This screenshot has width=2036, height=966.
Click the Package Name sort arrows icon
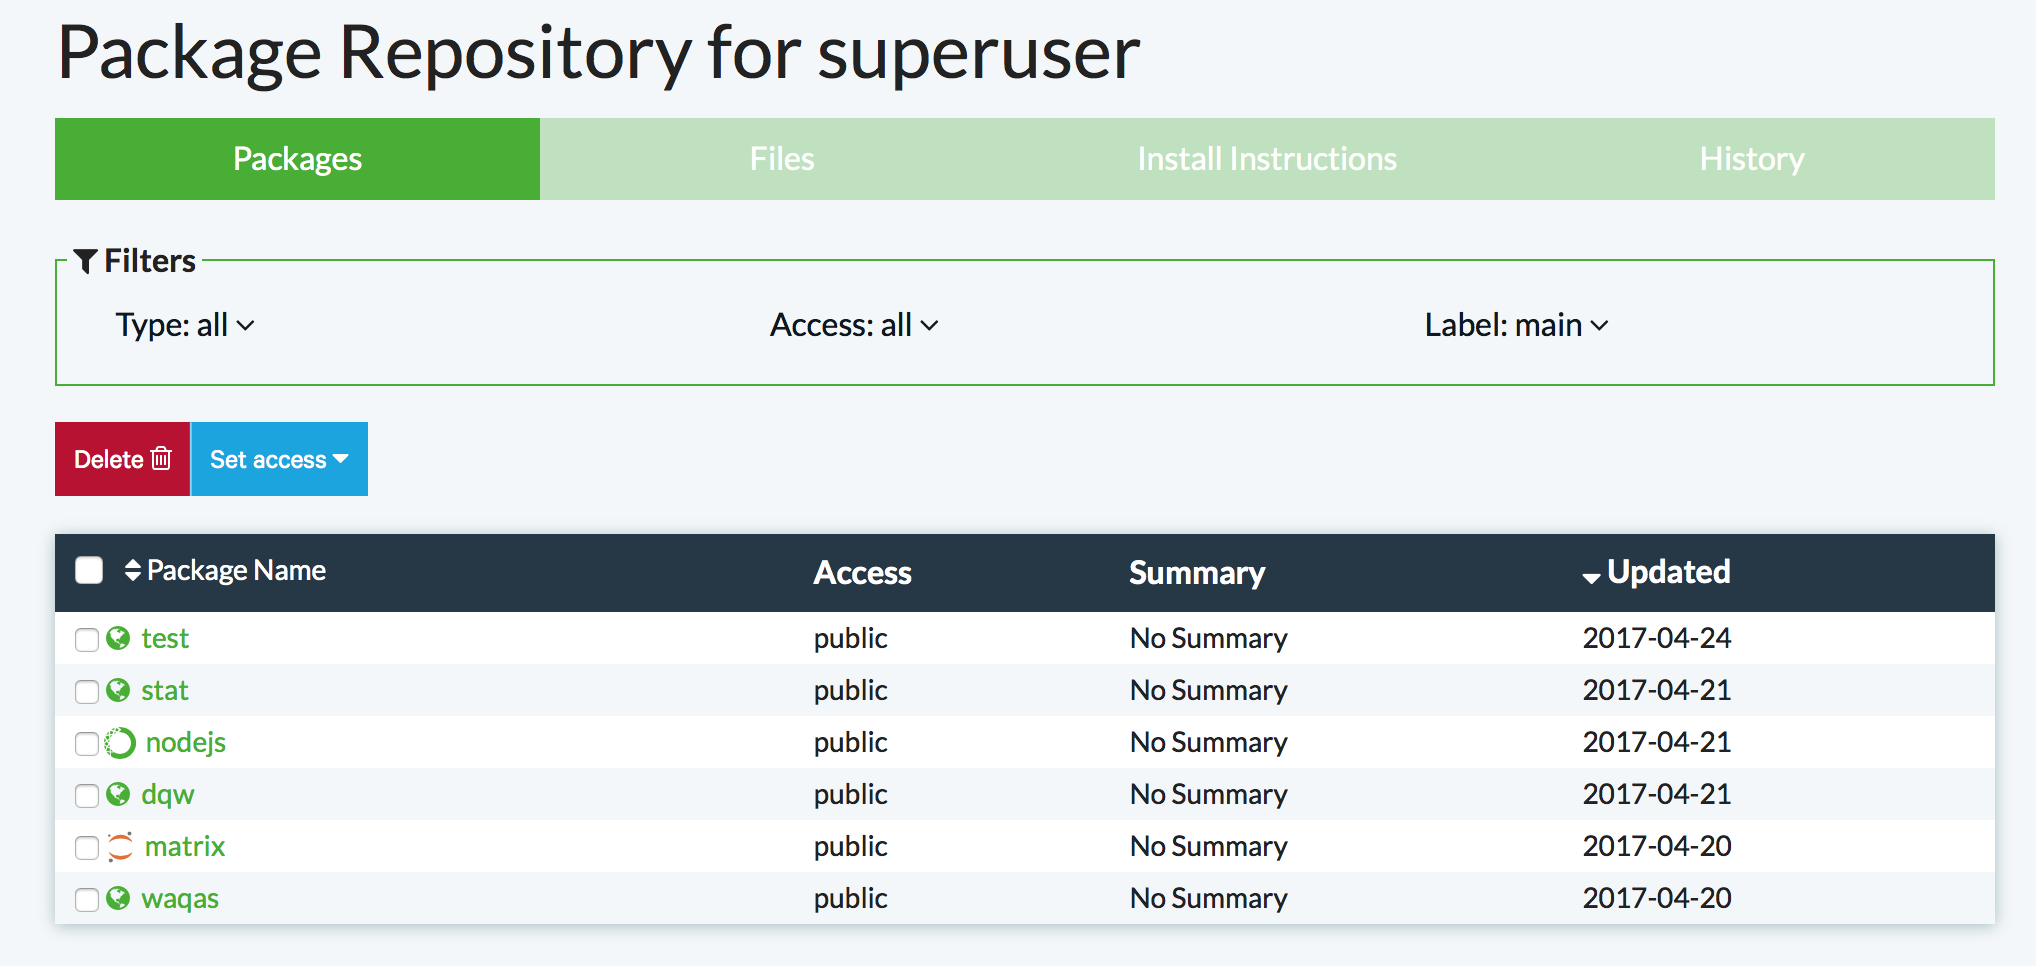click(x=132, y=570)
